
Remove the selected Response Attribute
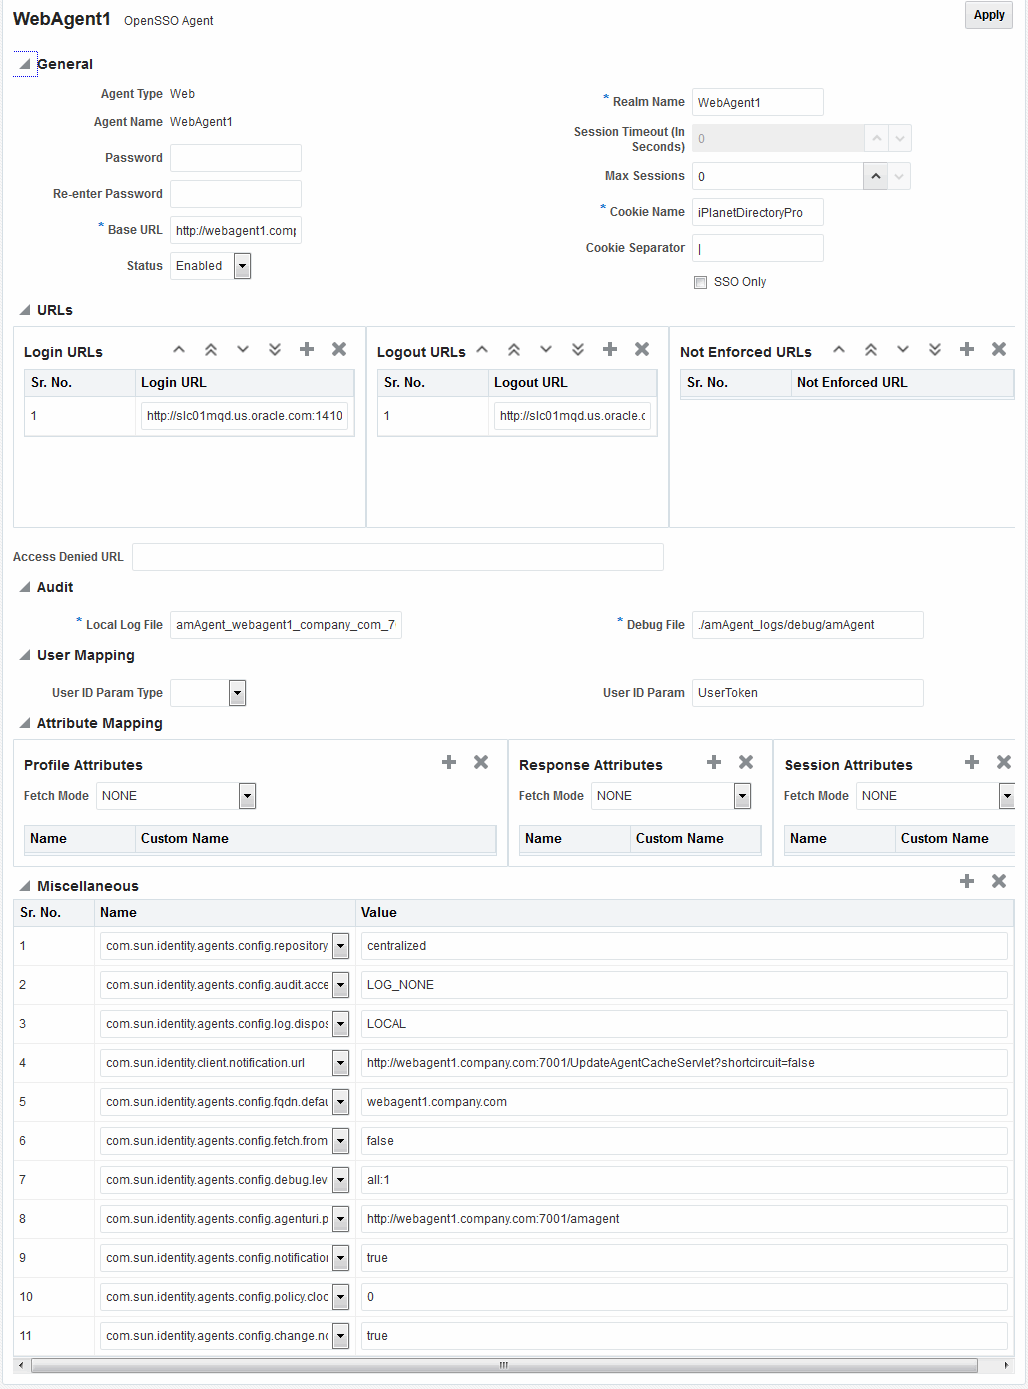coord(746,762)
